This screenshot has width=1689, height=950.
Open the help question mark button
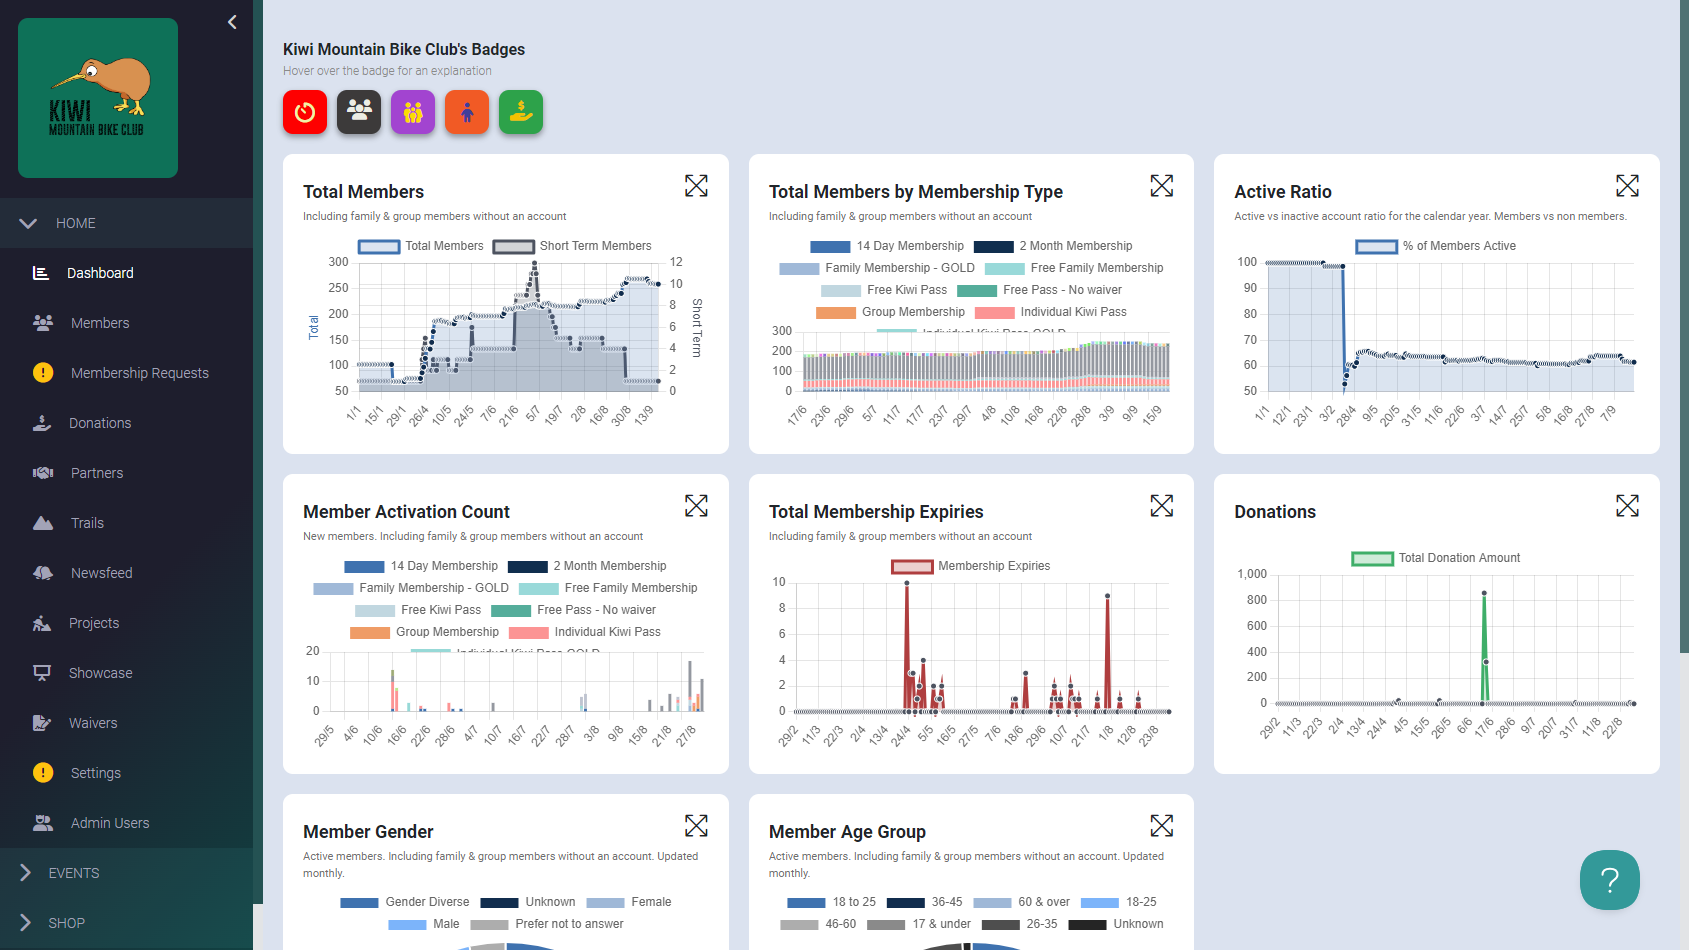1609,880
